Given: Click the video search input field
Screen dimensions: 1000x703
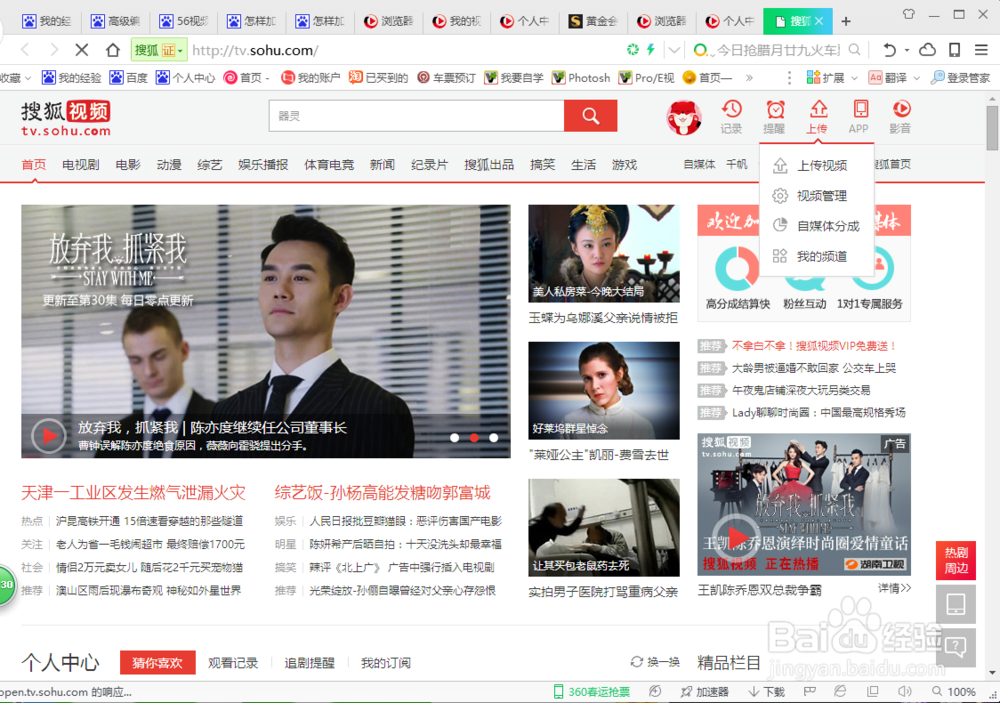Looking at the screenshot, I should point(416,115).
